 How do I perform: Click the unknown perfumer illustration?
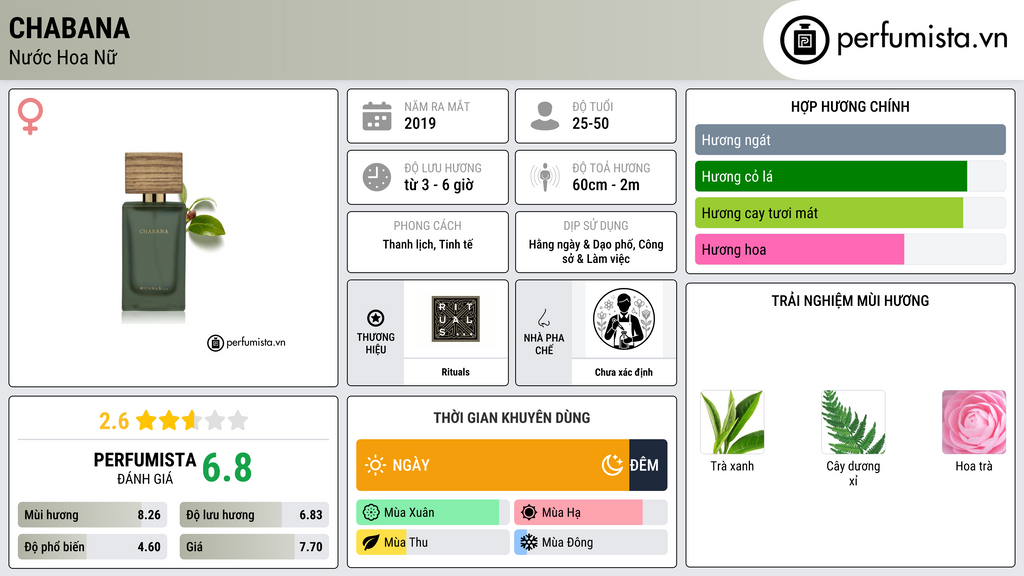[x=624, y=319]
